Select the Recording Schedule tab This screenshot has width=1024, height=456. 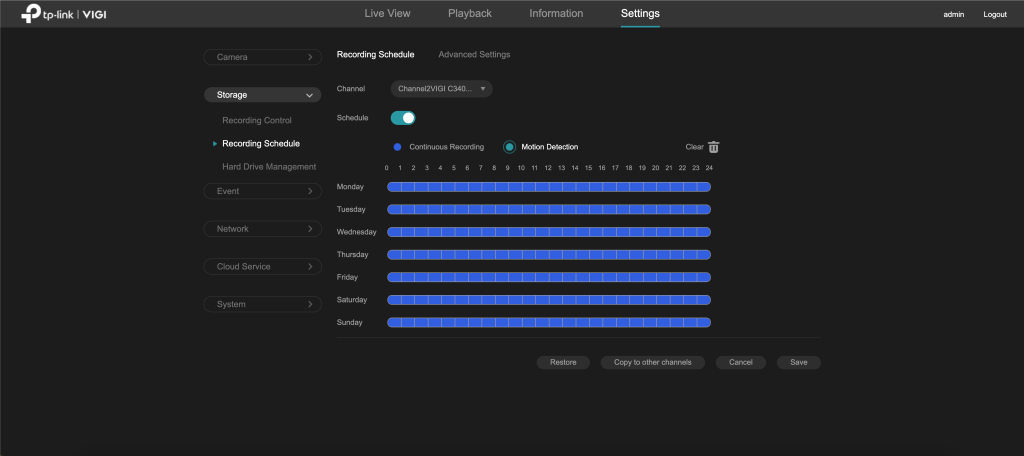click(376, 55)
